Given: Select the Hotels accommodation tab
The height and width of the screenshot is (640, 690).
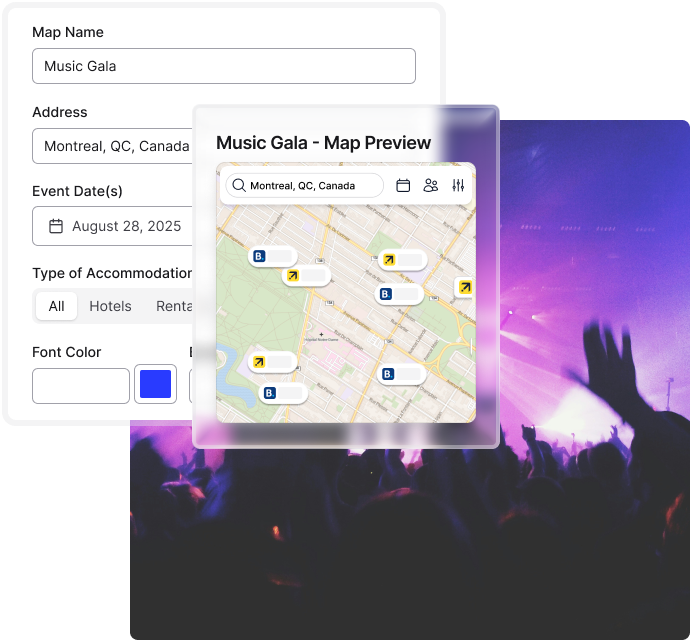Looking at the screenshot, I should pyautogui.click(x=110, y=306).
